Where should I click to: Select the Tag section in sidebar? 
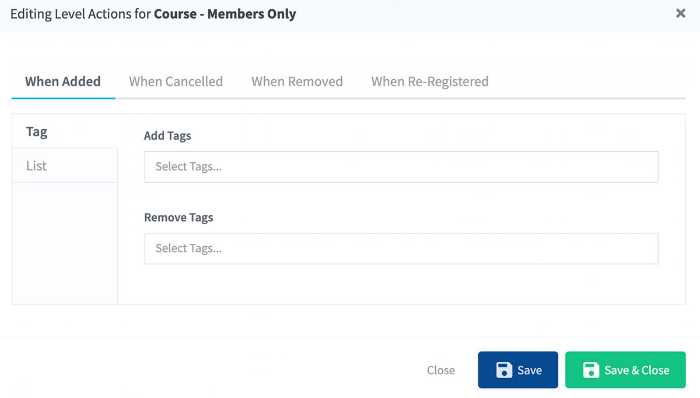coord(65,132)
